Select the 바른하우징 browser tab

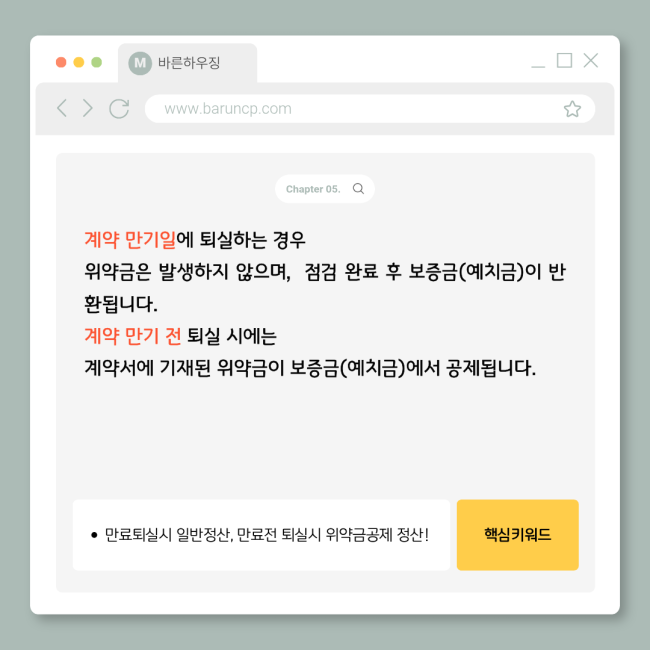[x=187, y=63]
